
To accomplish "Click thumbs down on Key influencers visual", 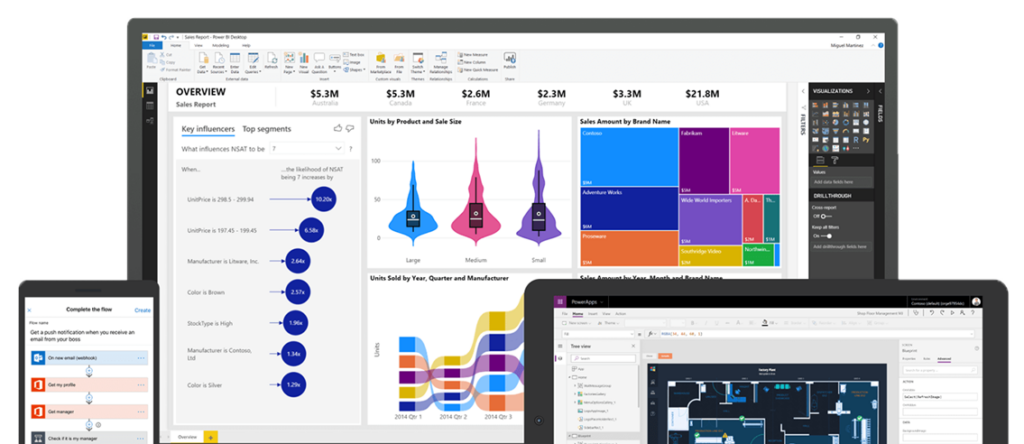I will (x=349, y=129).
